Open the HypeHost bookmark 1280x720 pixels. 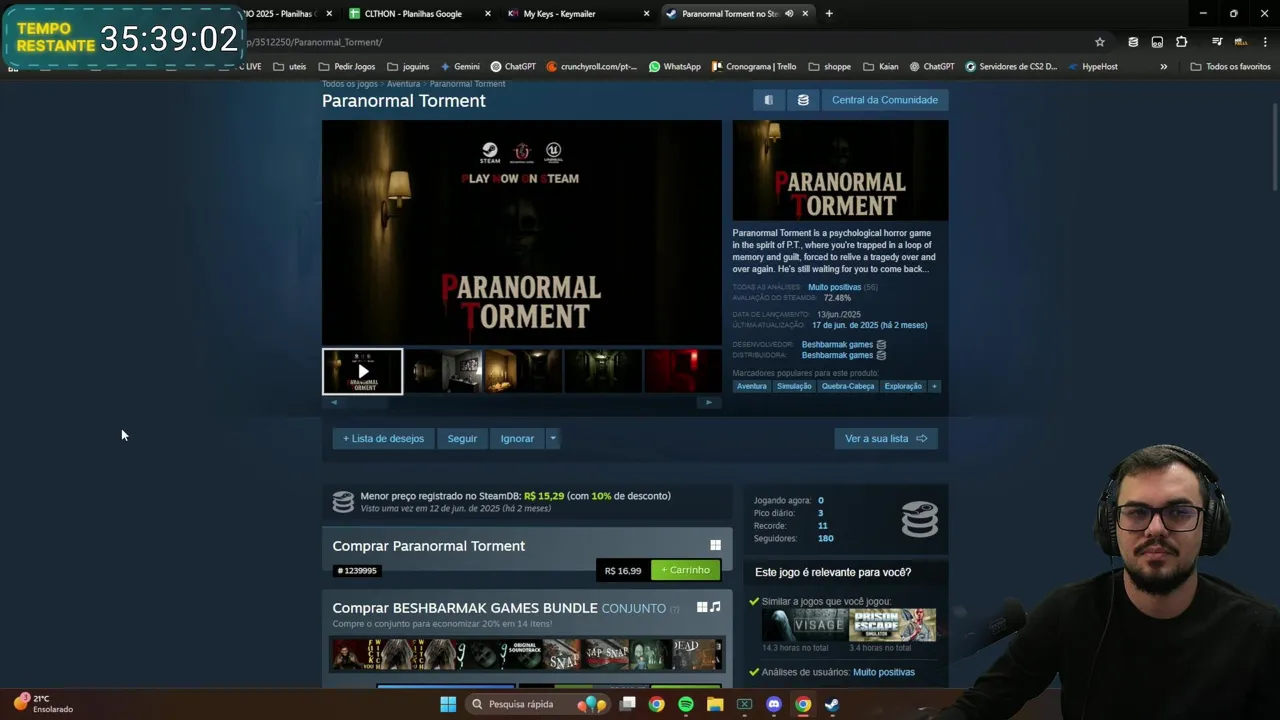click(1092, 67)
